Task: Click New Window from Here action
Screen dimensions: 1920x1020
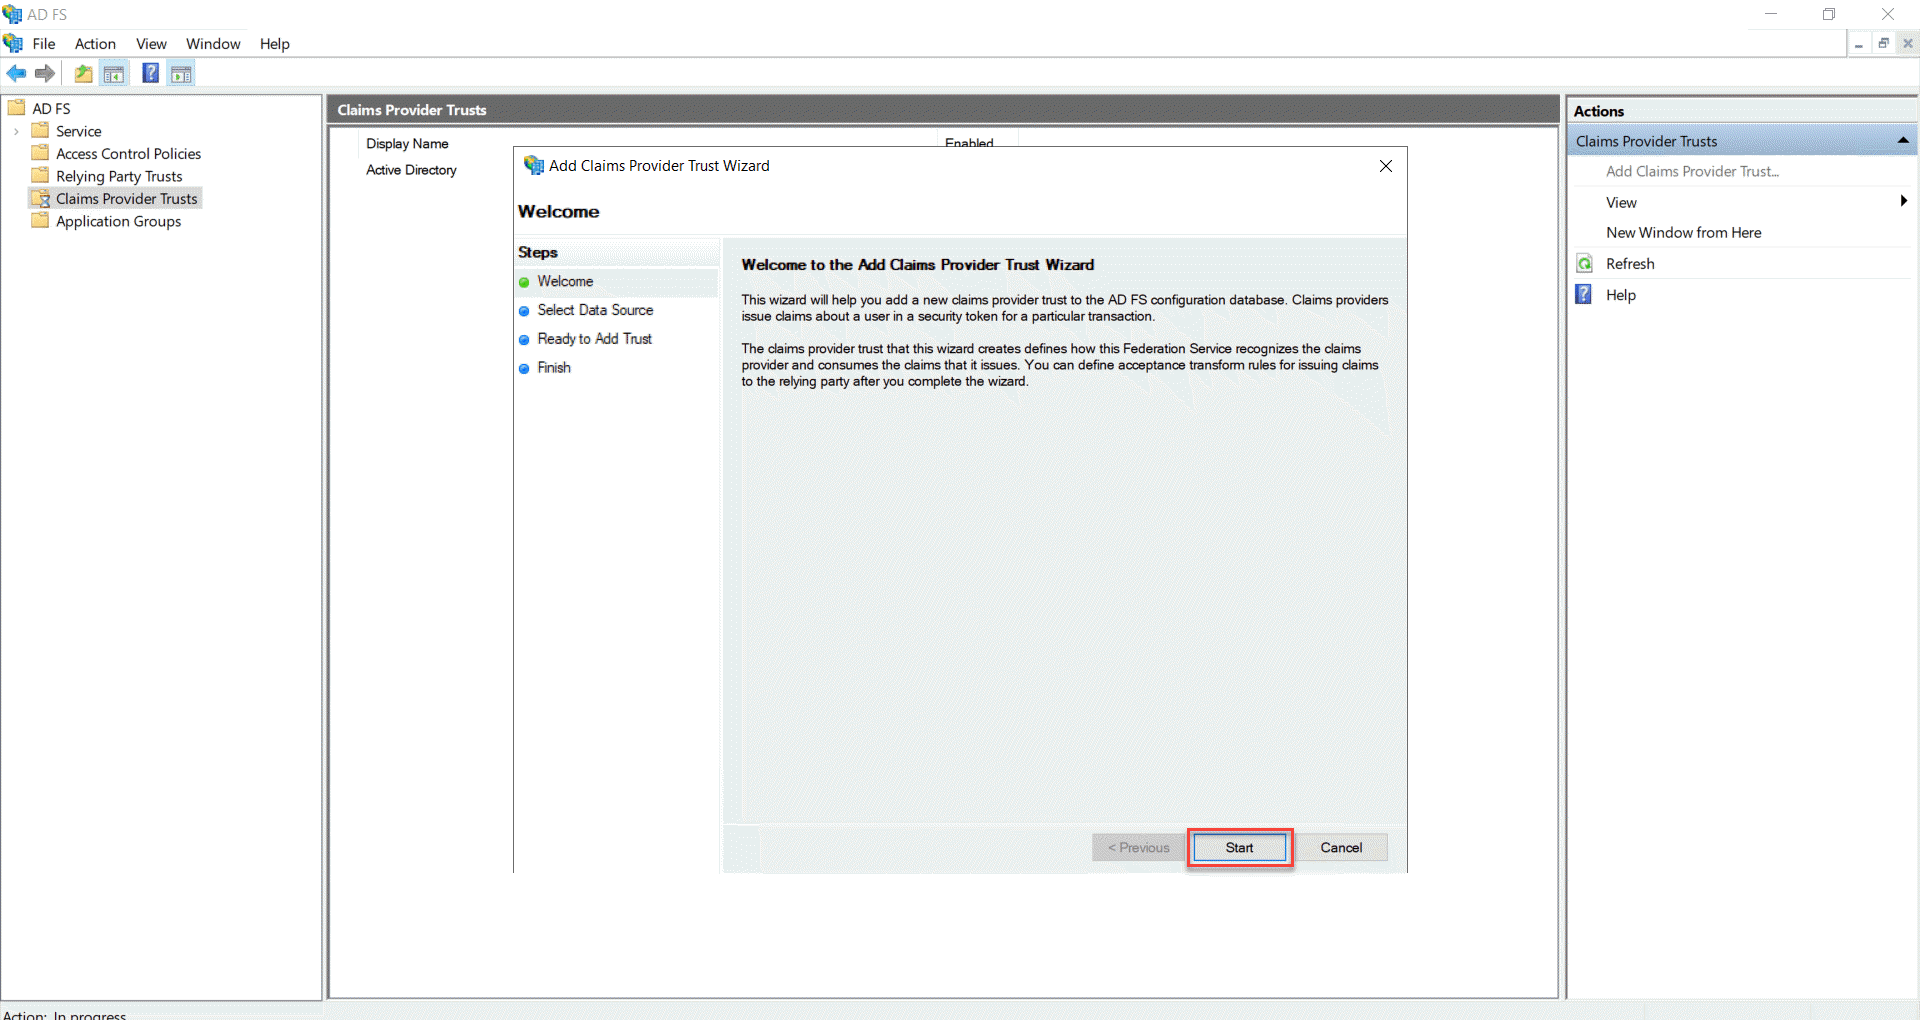Action: tap(1683, 232)
